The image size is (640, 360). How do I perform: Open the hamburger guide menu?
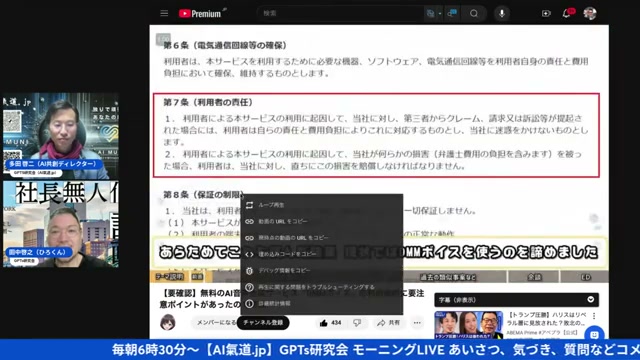164,13
